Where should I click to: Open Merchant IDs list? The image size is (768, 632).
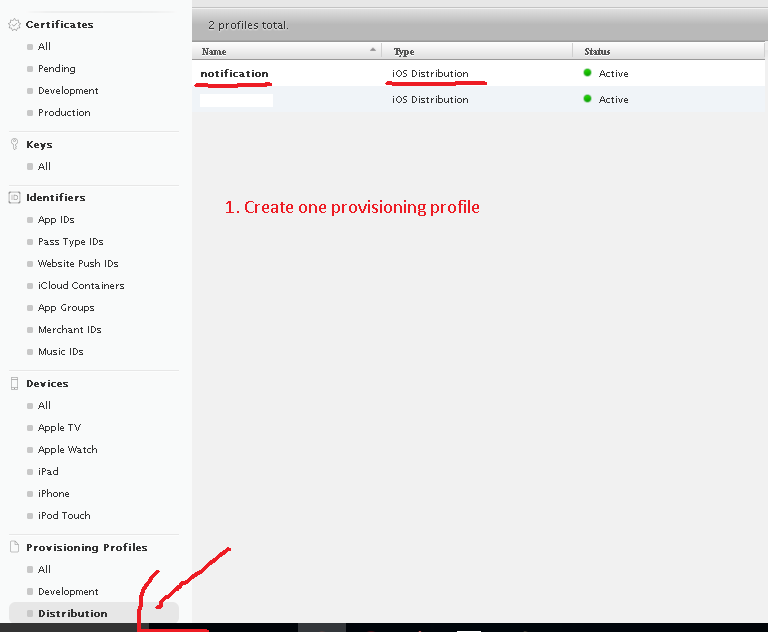pyautogui.click(x=70, y=330)
